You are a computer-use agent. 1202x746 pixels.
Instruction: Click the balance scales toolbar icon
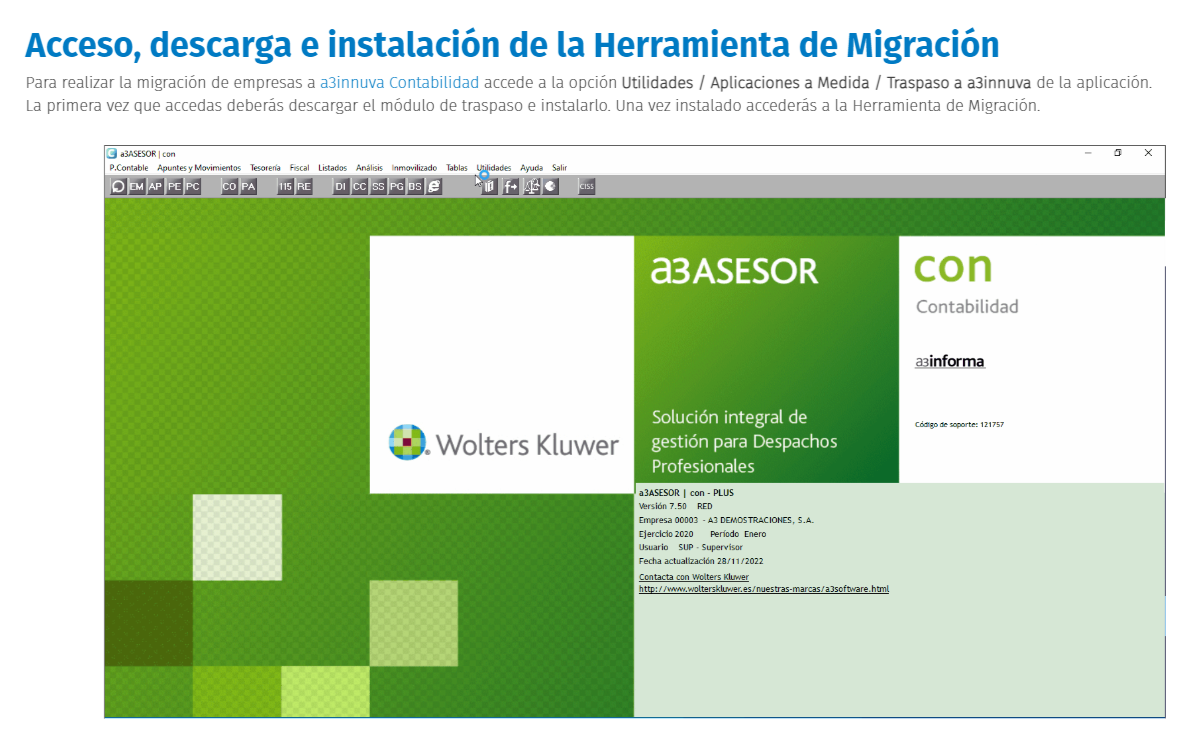pos(532,186)
